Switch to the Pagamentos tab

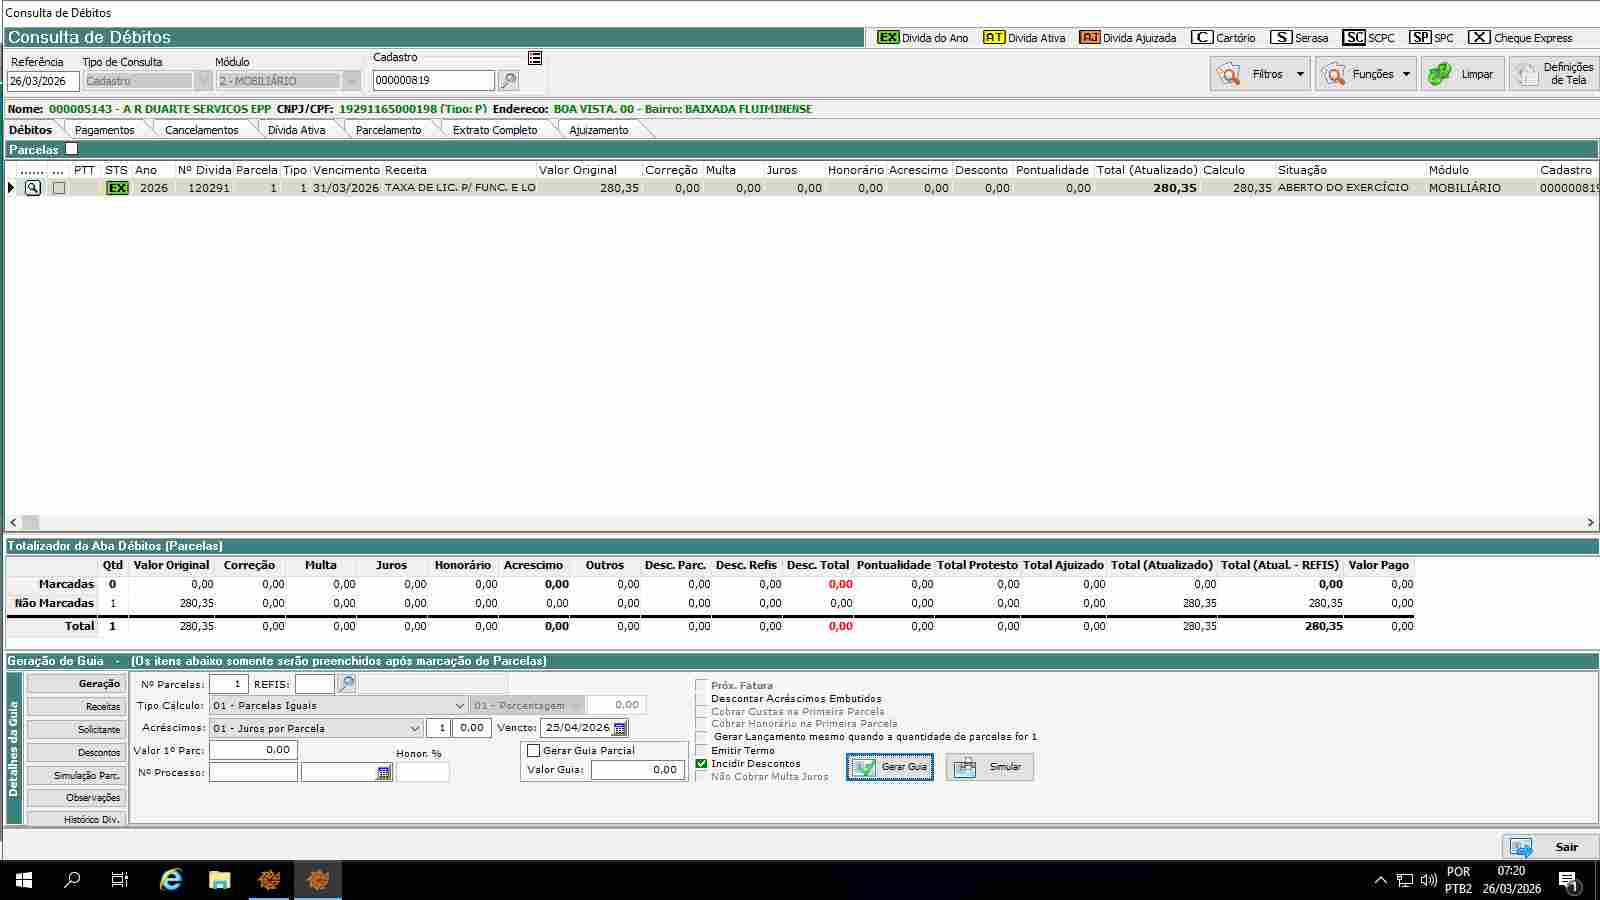pos(104,130)
